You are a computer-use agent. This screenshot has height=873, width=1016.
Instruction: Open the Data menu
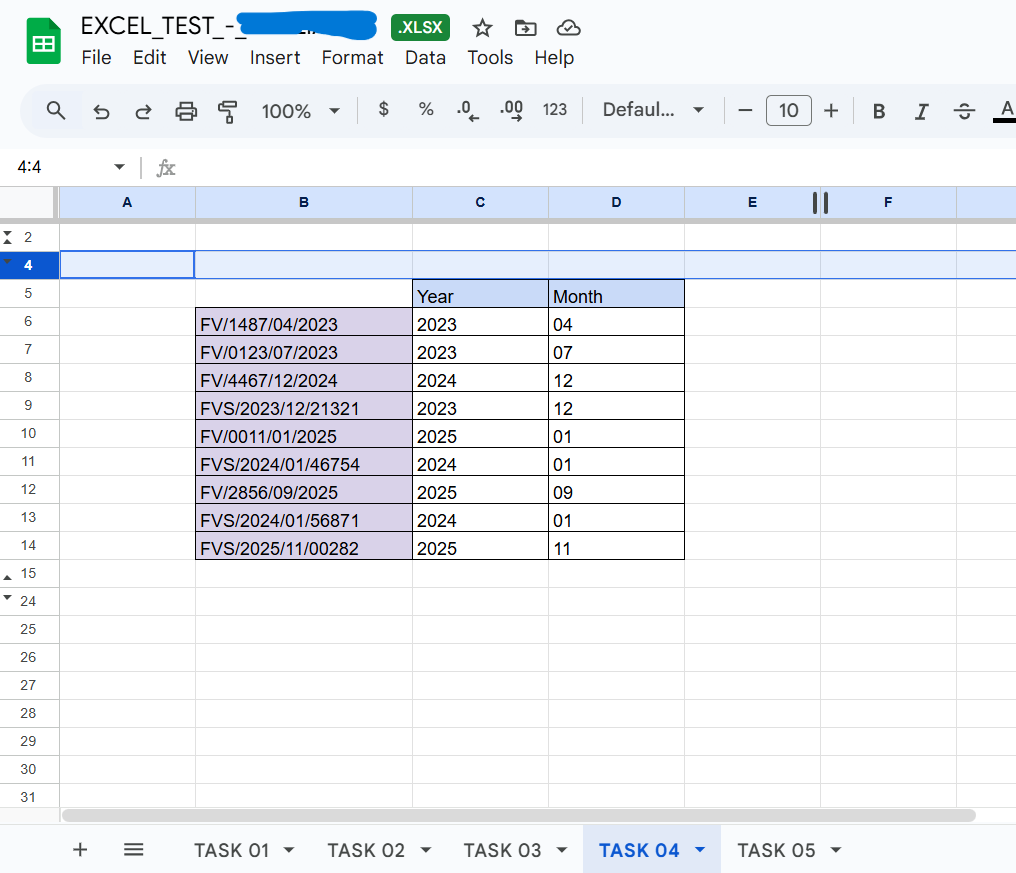[425, 58]
